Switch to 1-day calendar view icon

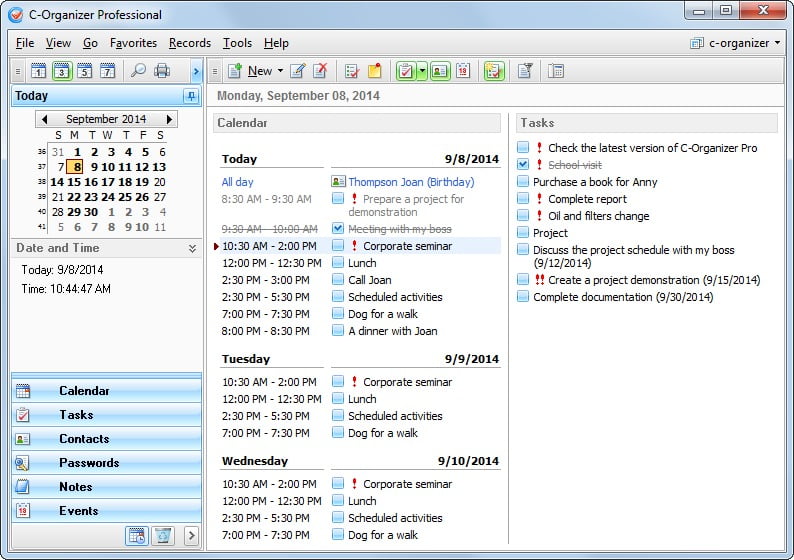pyautogui.click(x=38, y=71)
